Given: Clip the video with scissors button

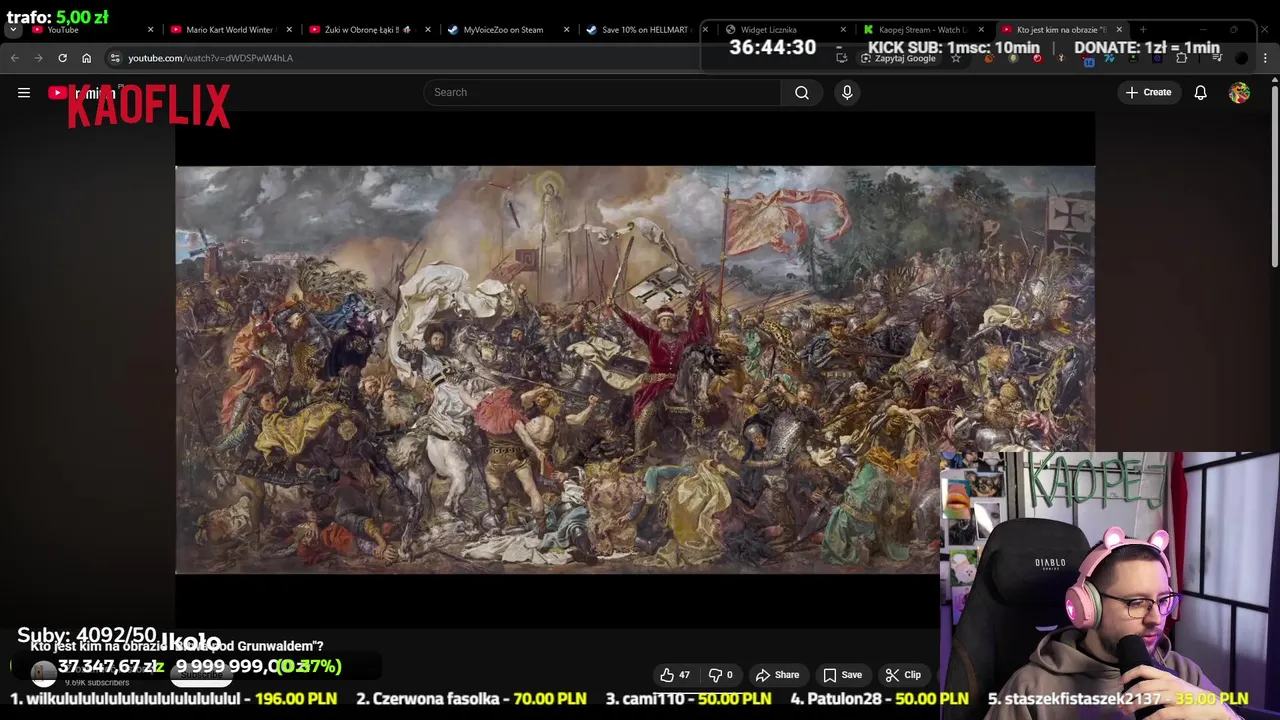Looking at the screenshot, I should [x=902, y=675].
